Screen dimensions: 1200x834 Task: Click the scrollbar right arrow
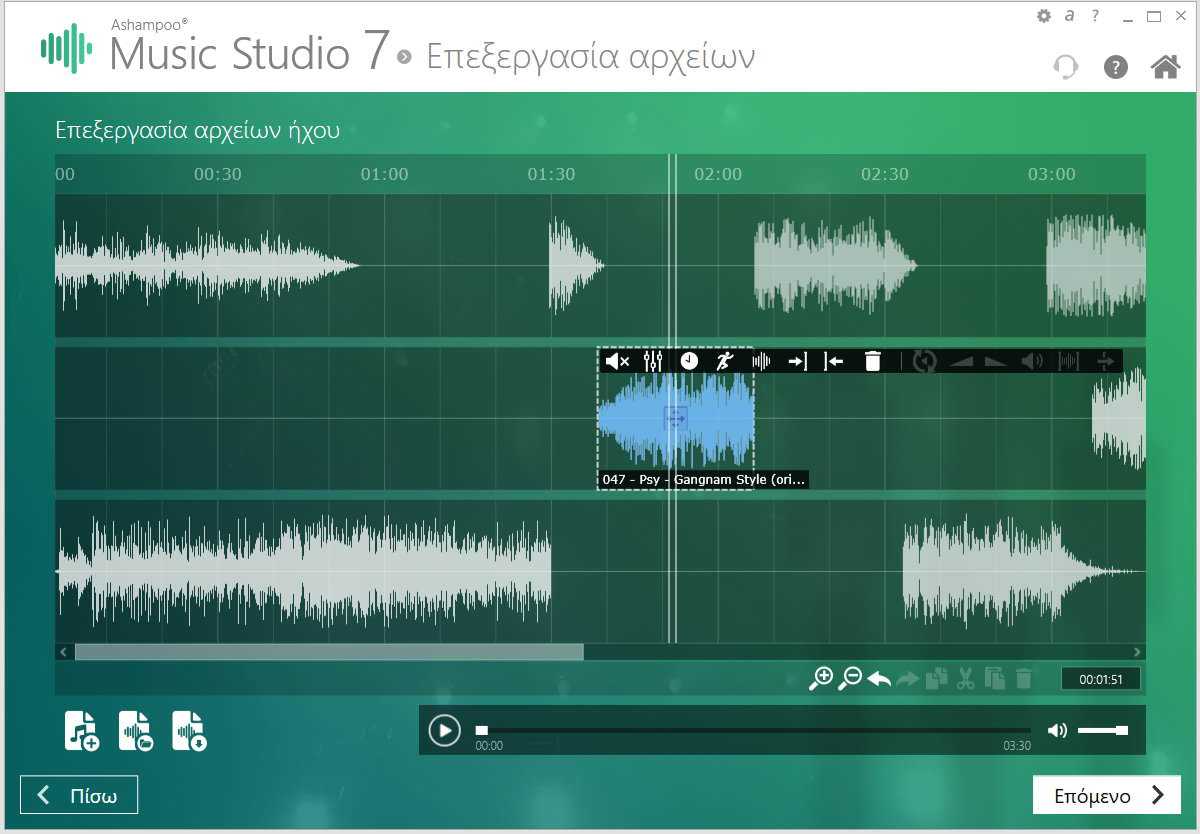1137,652
